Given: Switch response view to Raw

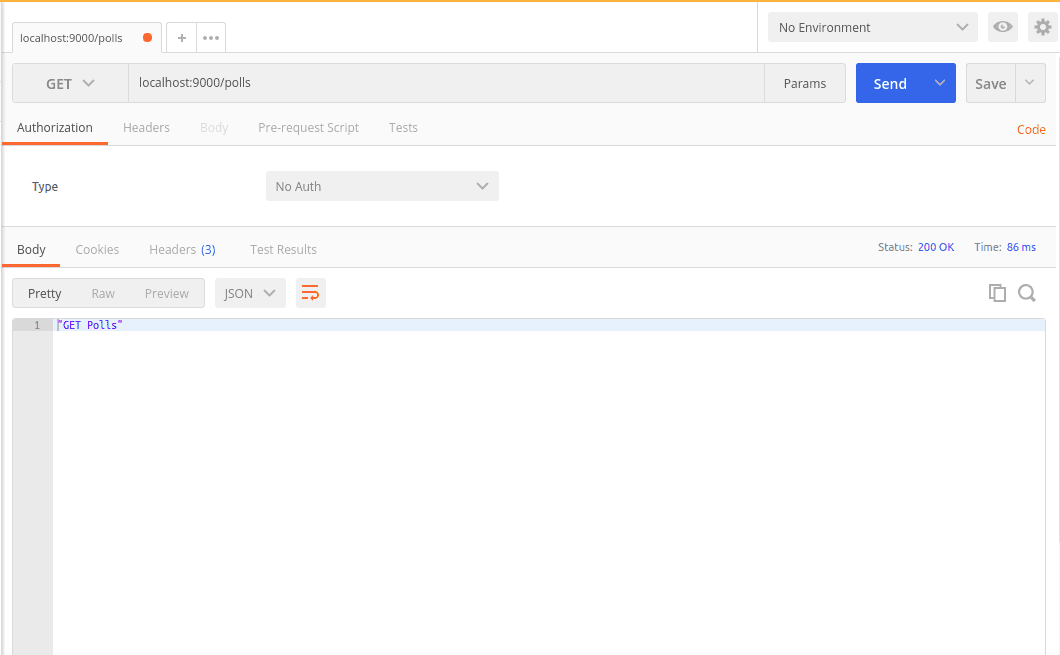Looking at the screenshot, I should click(103, 293).
